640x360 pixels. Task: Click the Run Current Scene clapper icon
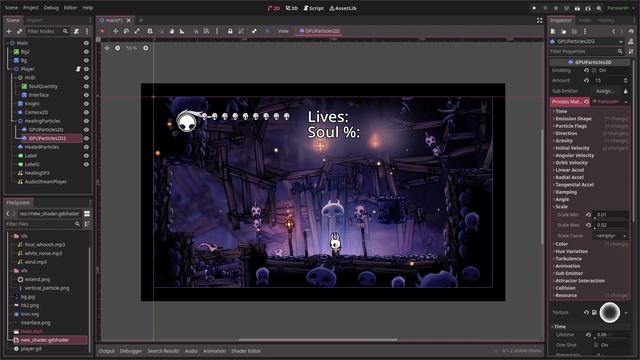(x=577, y=8)
